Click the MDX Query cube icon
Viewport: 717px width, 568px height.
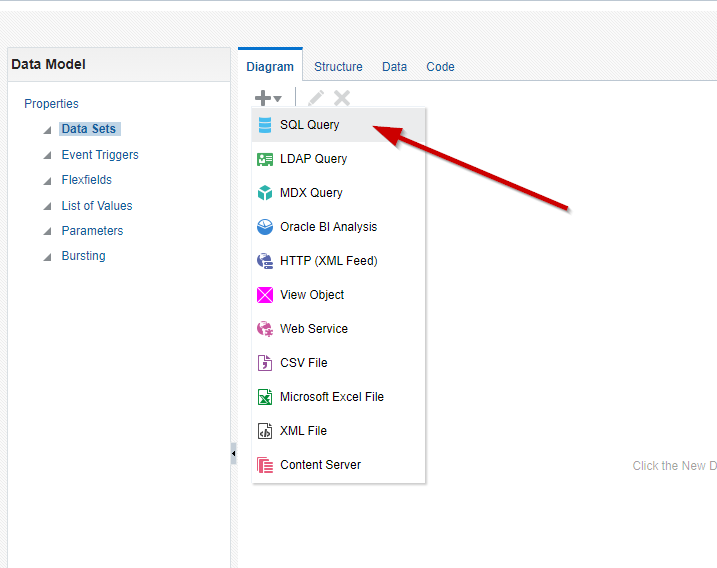(x=265, y=193)
